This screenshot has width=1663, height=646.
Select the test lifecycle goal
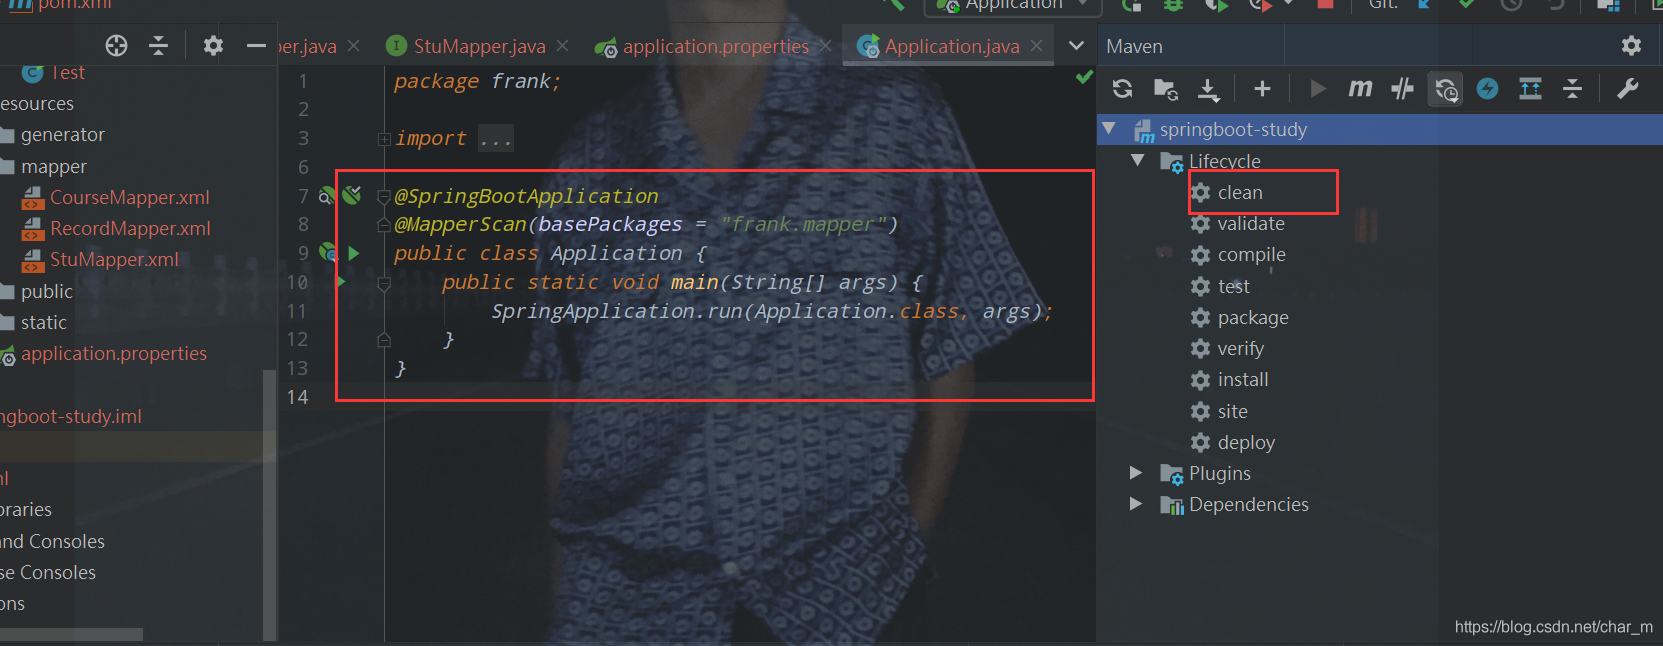(x=1233, y=286)
